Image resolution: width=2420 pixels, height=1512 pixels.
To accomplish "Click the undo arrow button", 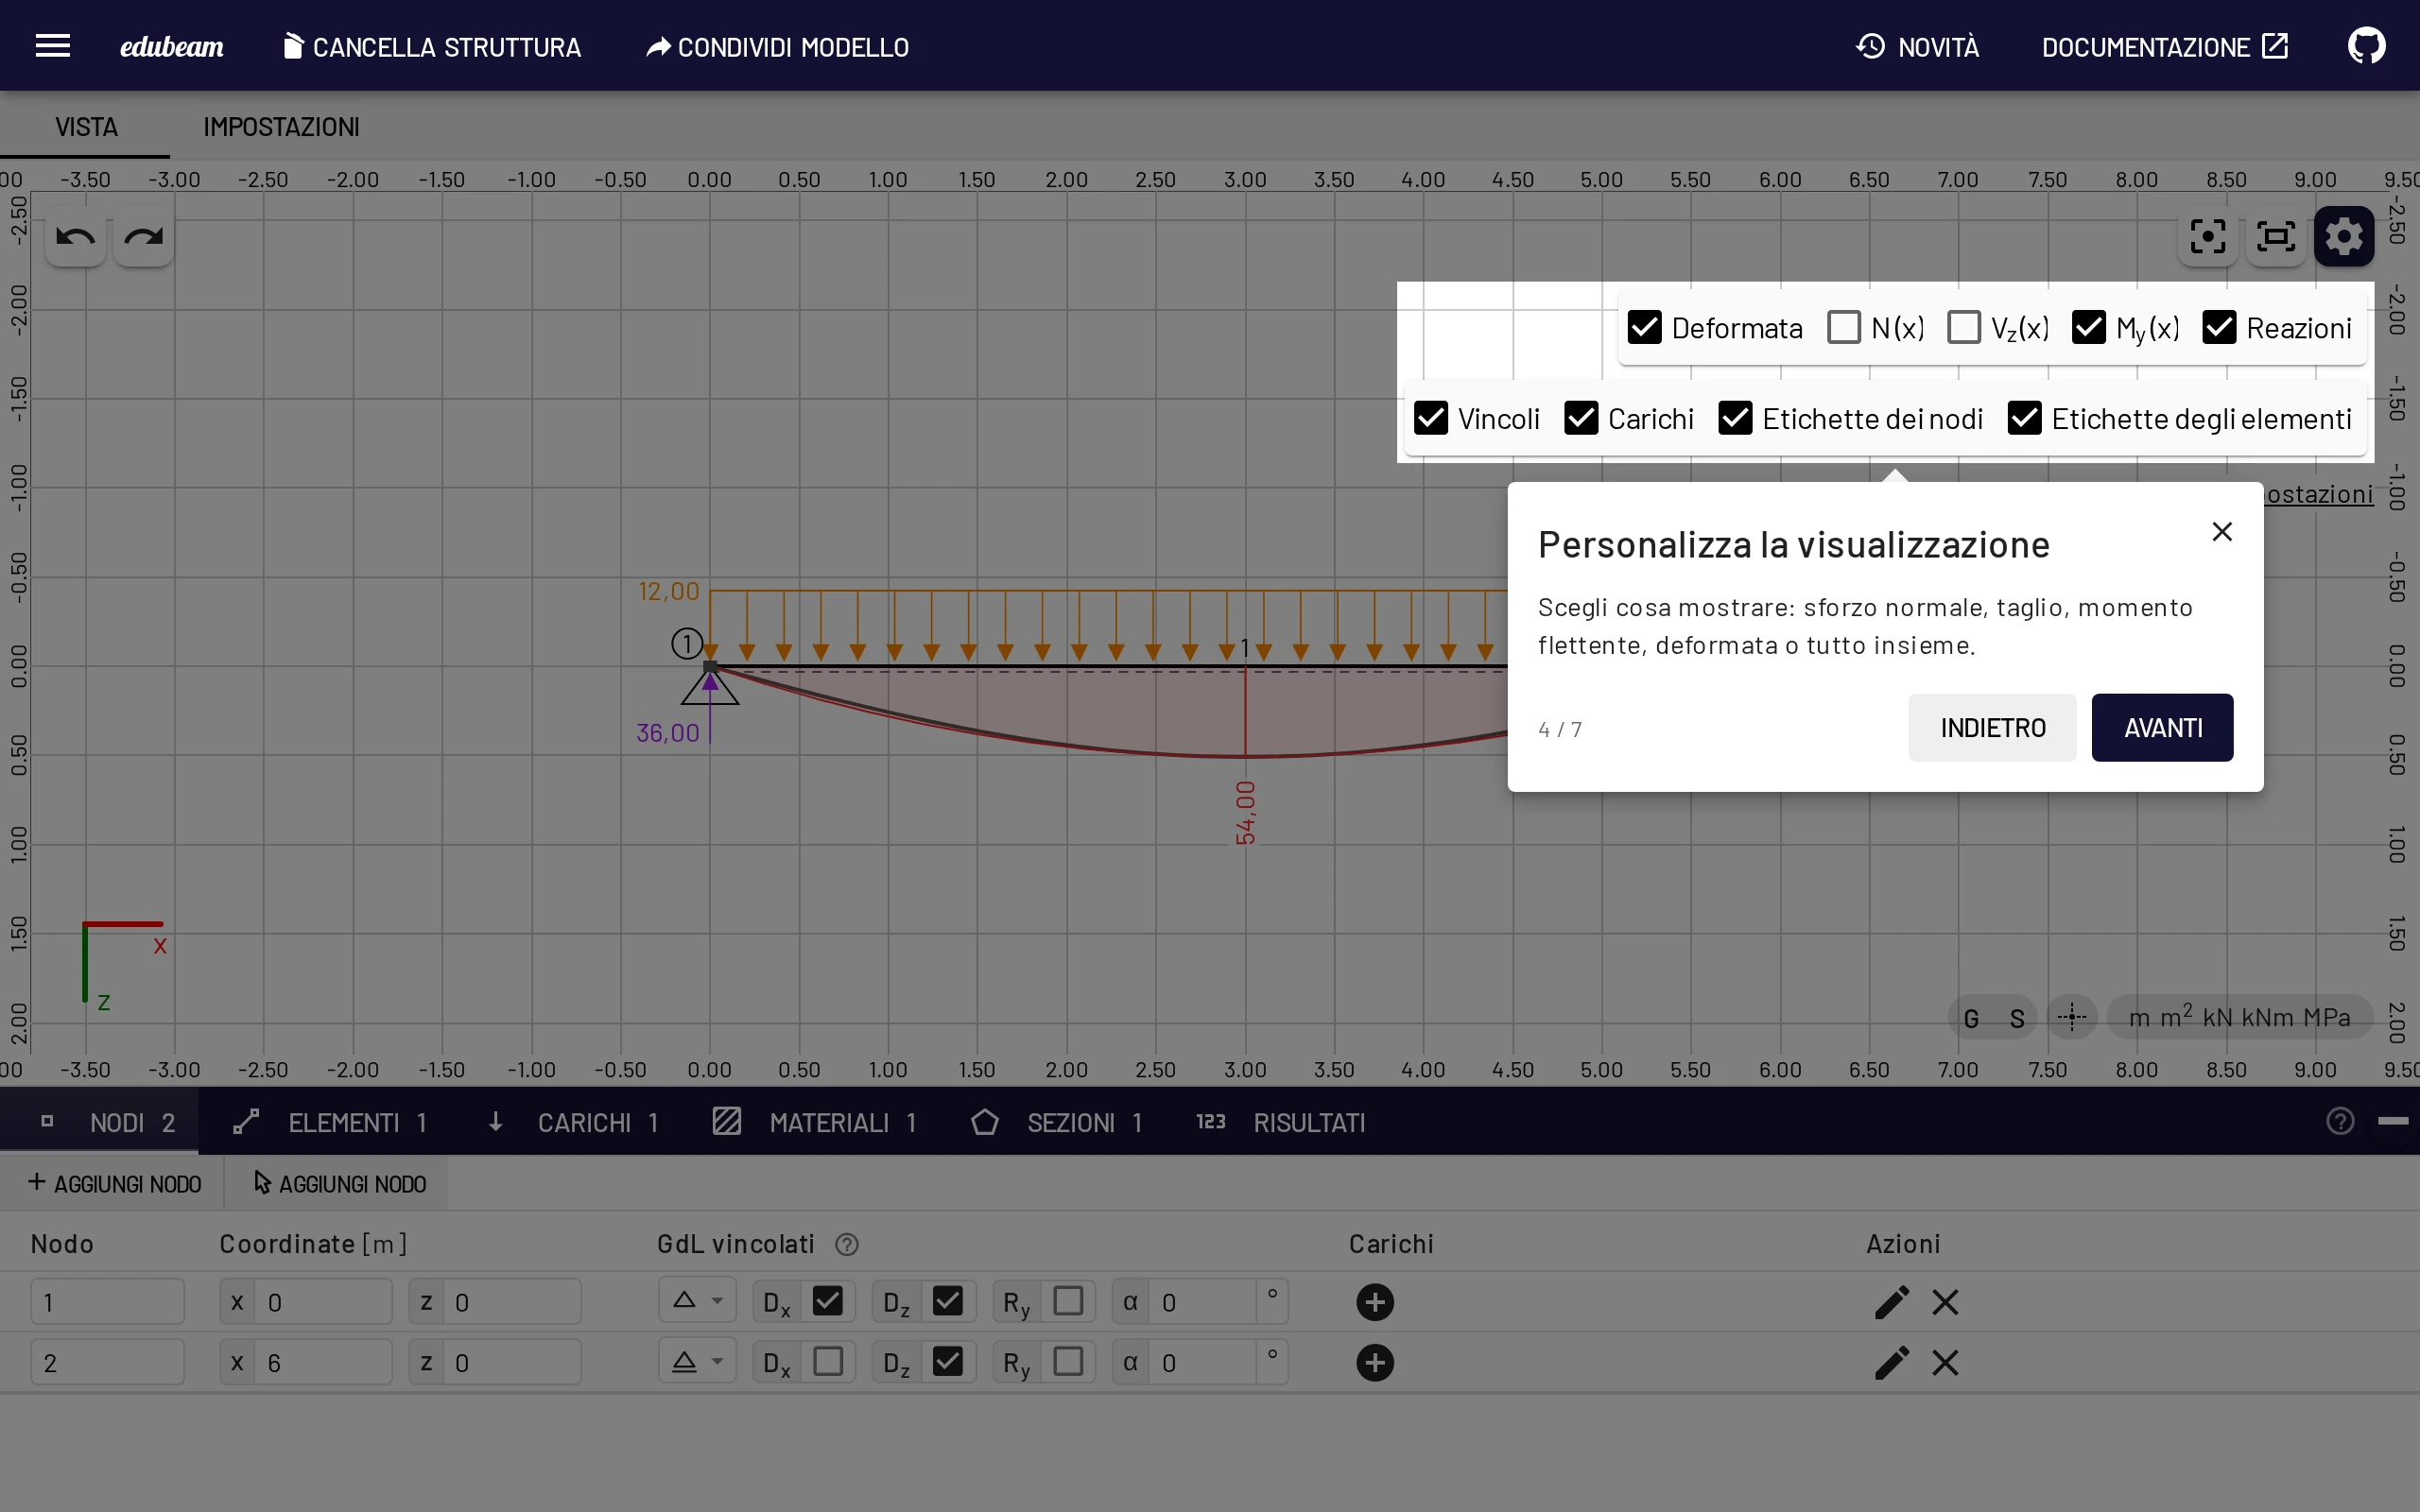I will (x=76, y=237).
